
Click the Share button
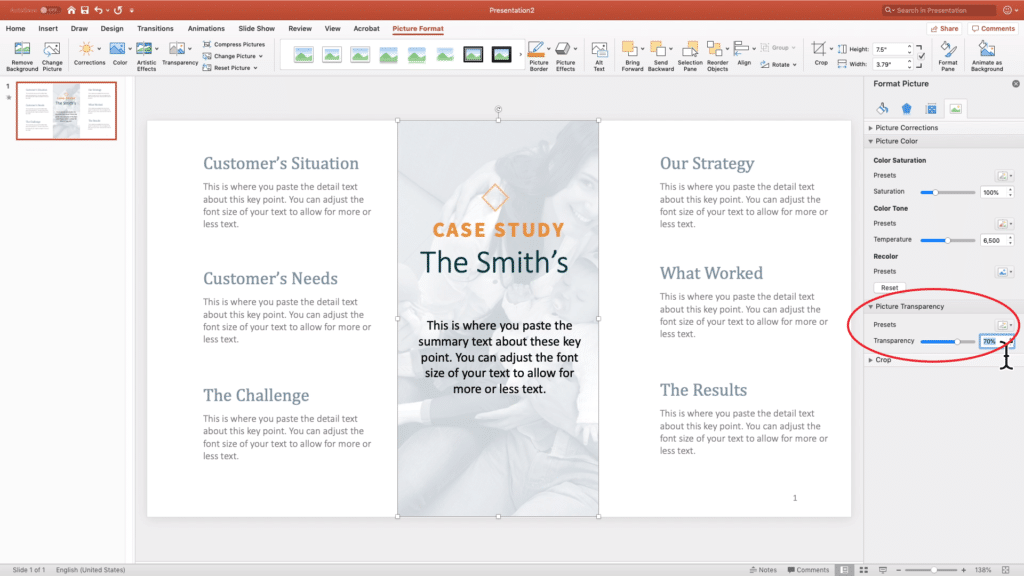pyautogui.click(x=943, y=28)
